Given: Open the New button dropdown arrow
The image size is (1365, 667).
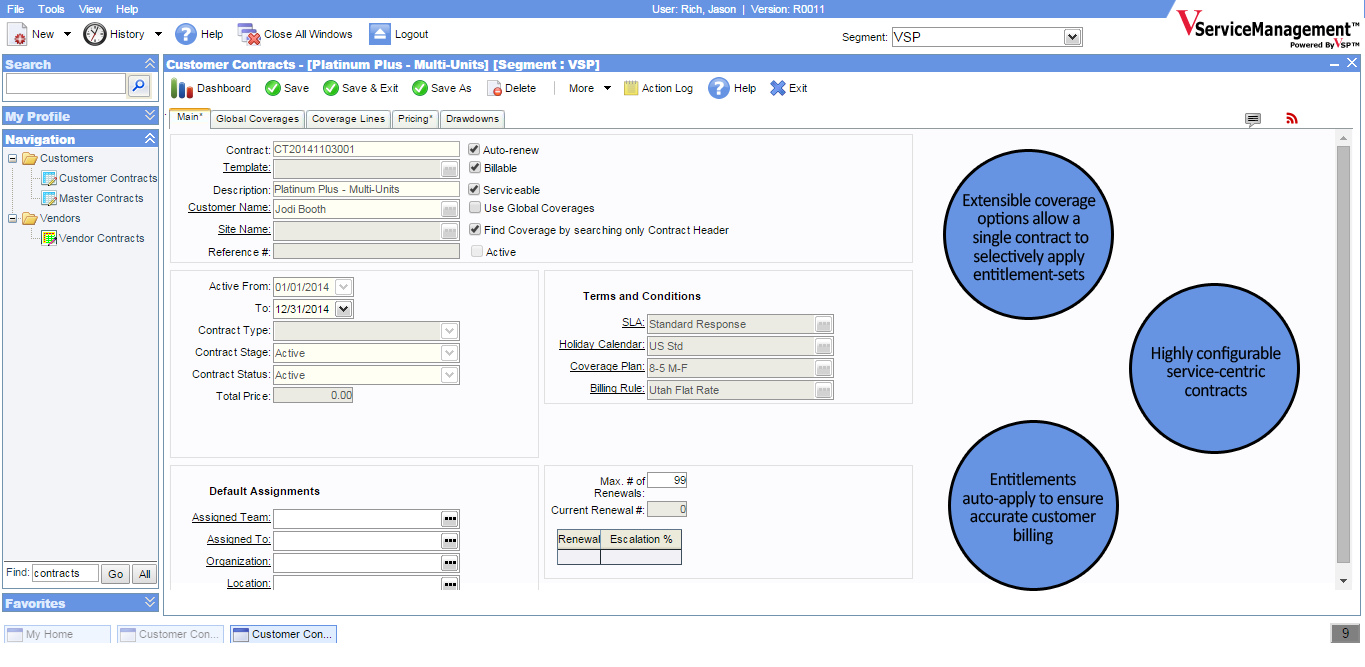Looking at the screenshot, I should click(x=67, y=34).
